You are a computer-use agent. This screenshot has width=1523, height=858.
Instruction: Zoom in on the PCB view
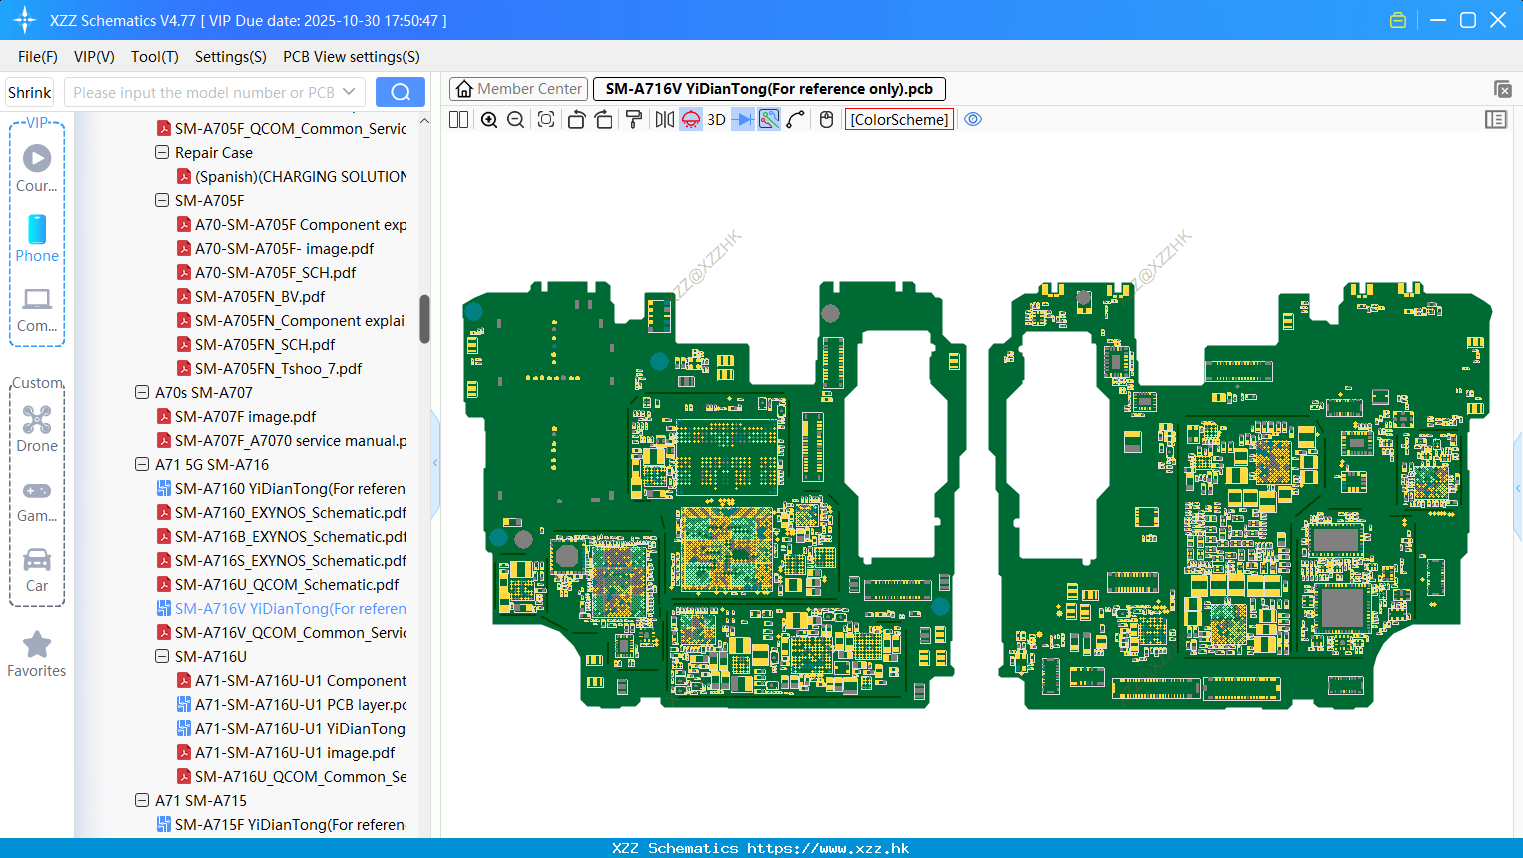click(489, 120)
